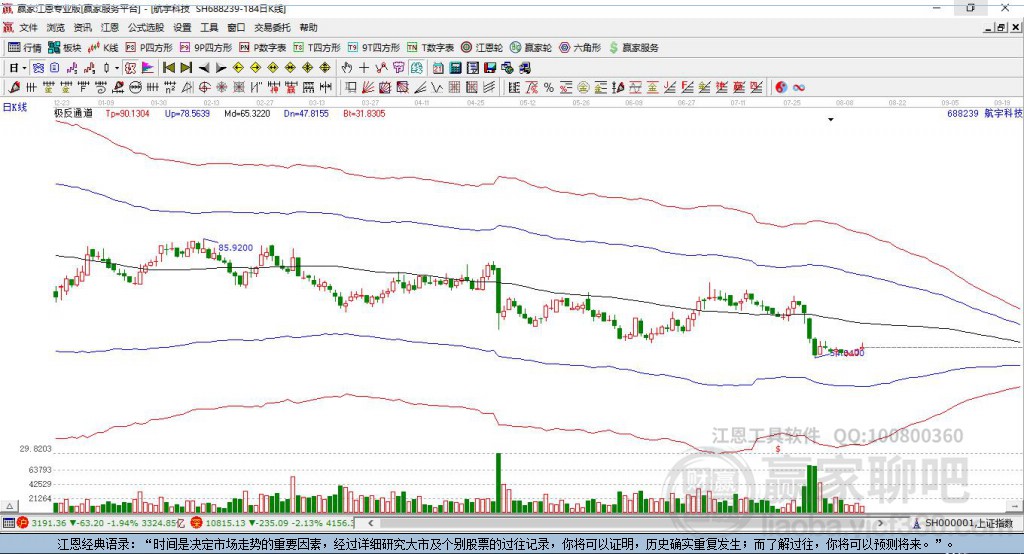The width and height of the screenshot is (1024, 554).
Task: Open the 江恩 menu
Action: 110,27
